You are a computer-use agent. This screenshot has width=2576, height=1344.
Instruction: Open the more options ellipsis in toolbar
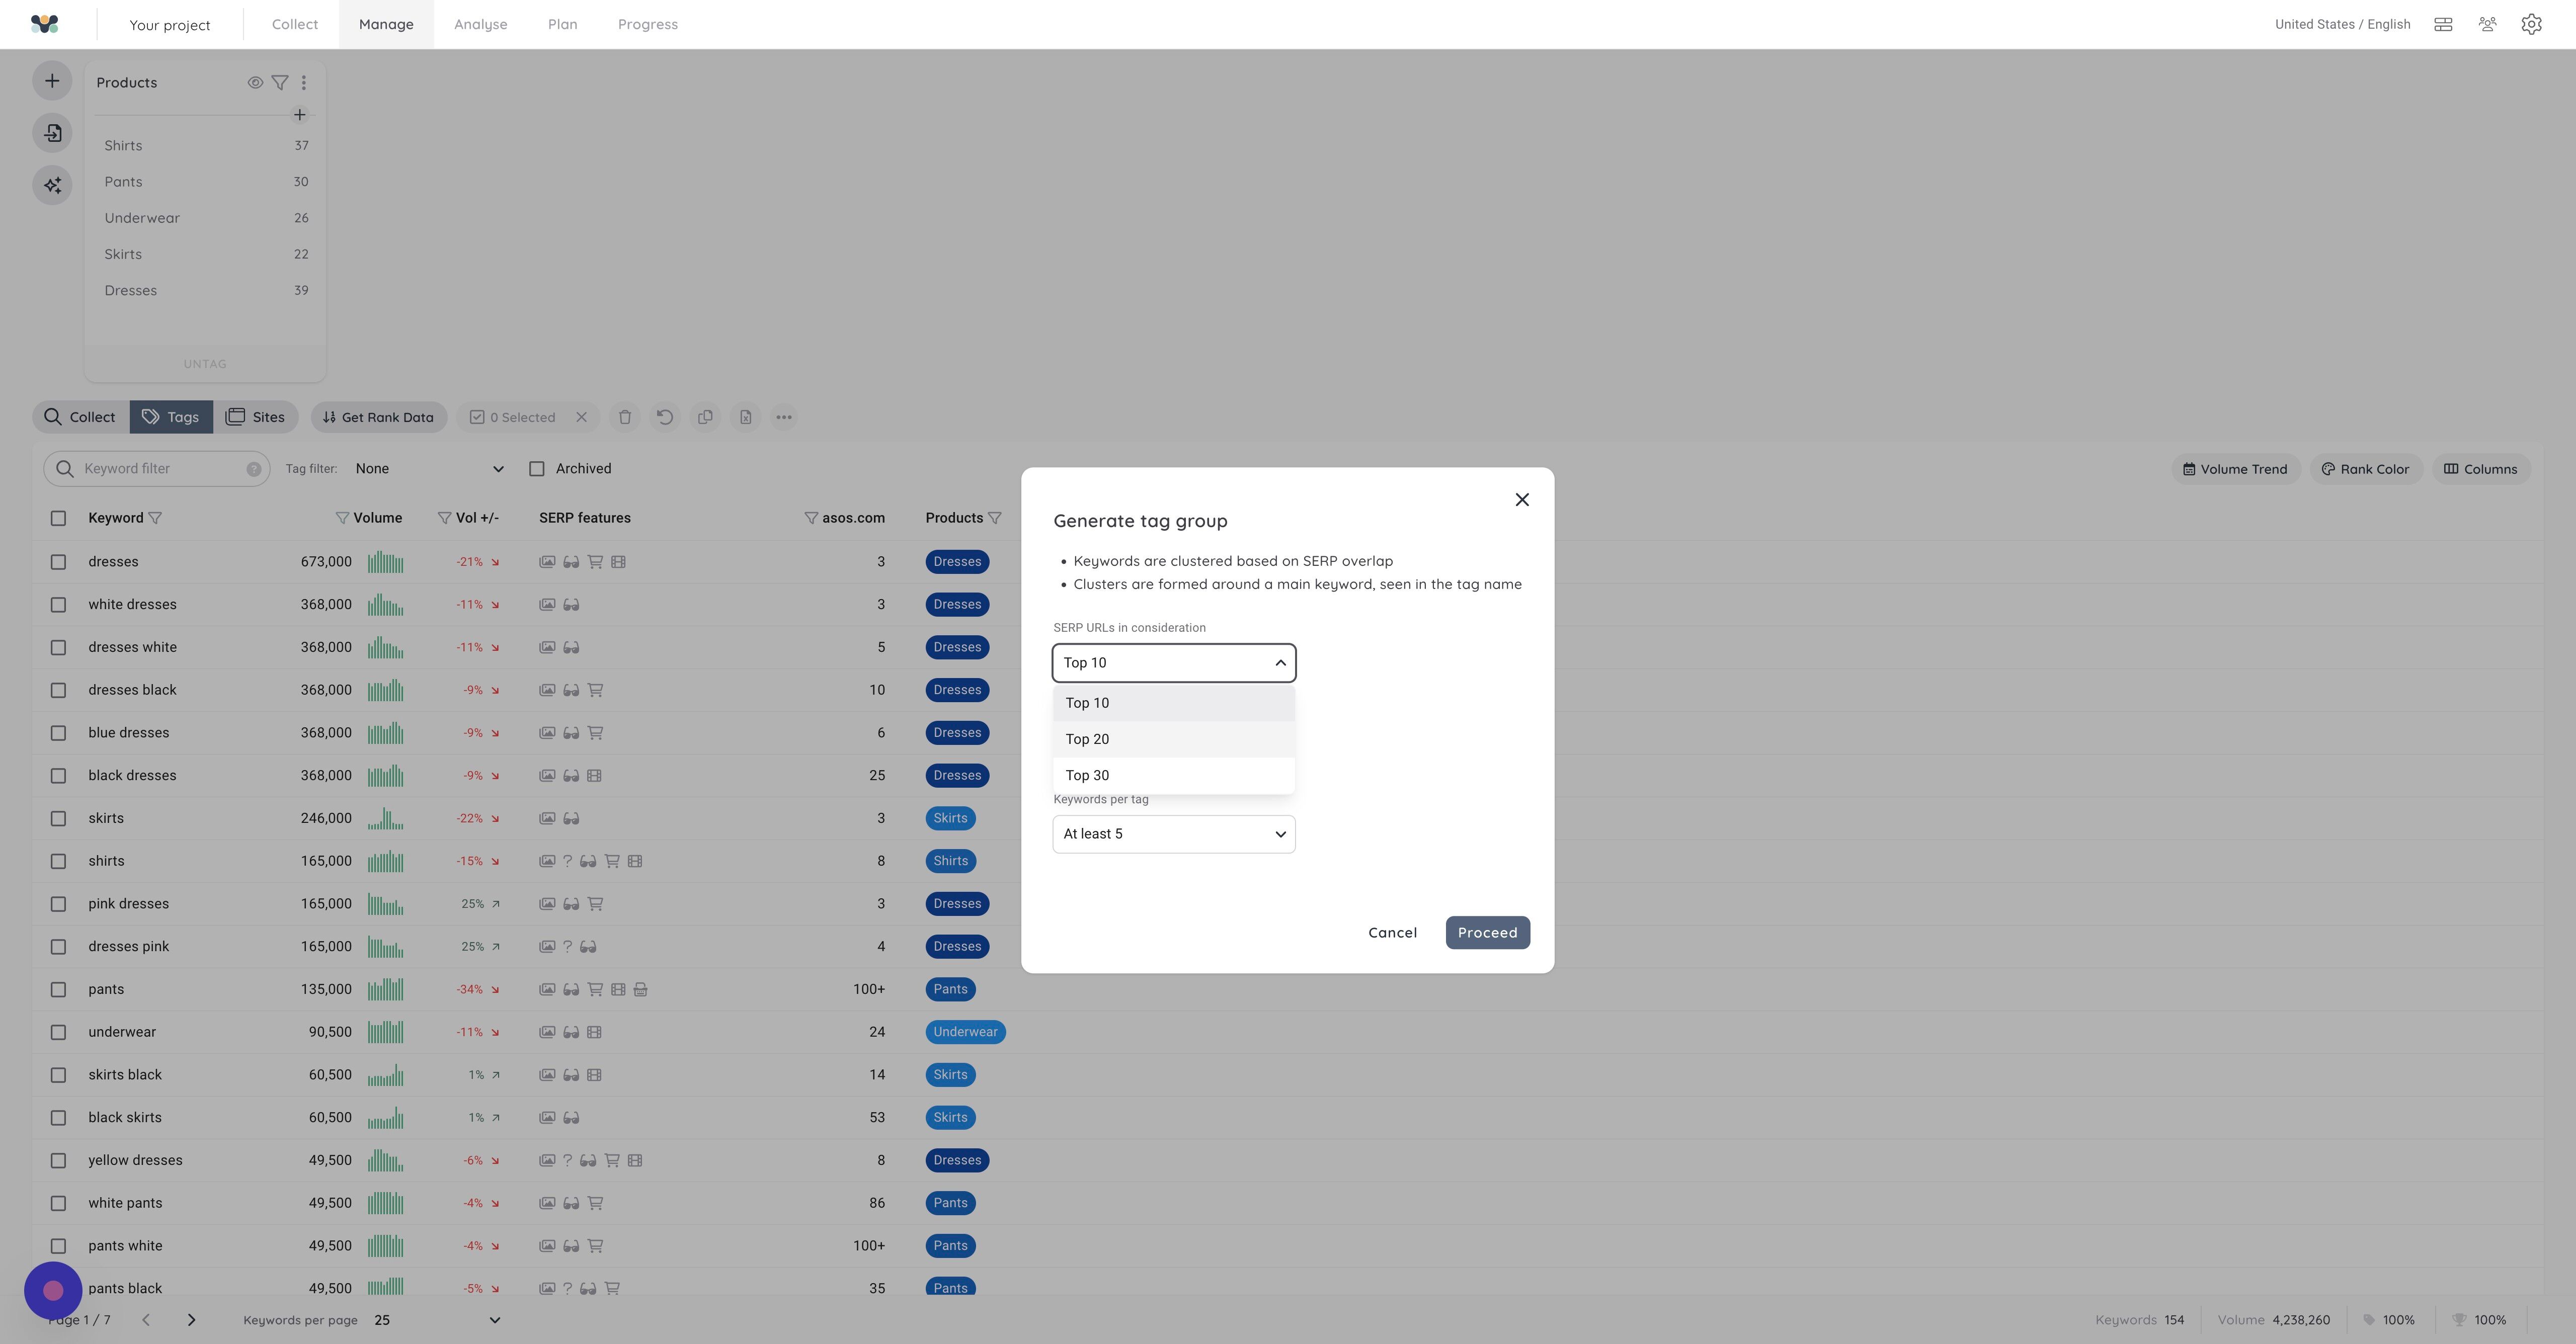pos(784,417)
